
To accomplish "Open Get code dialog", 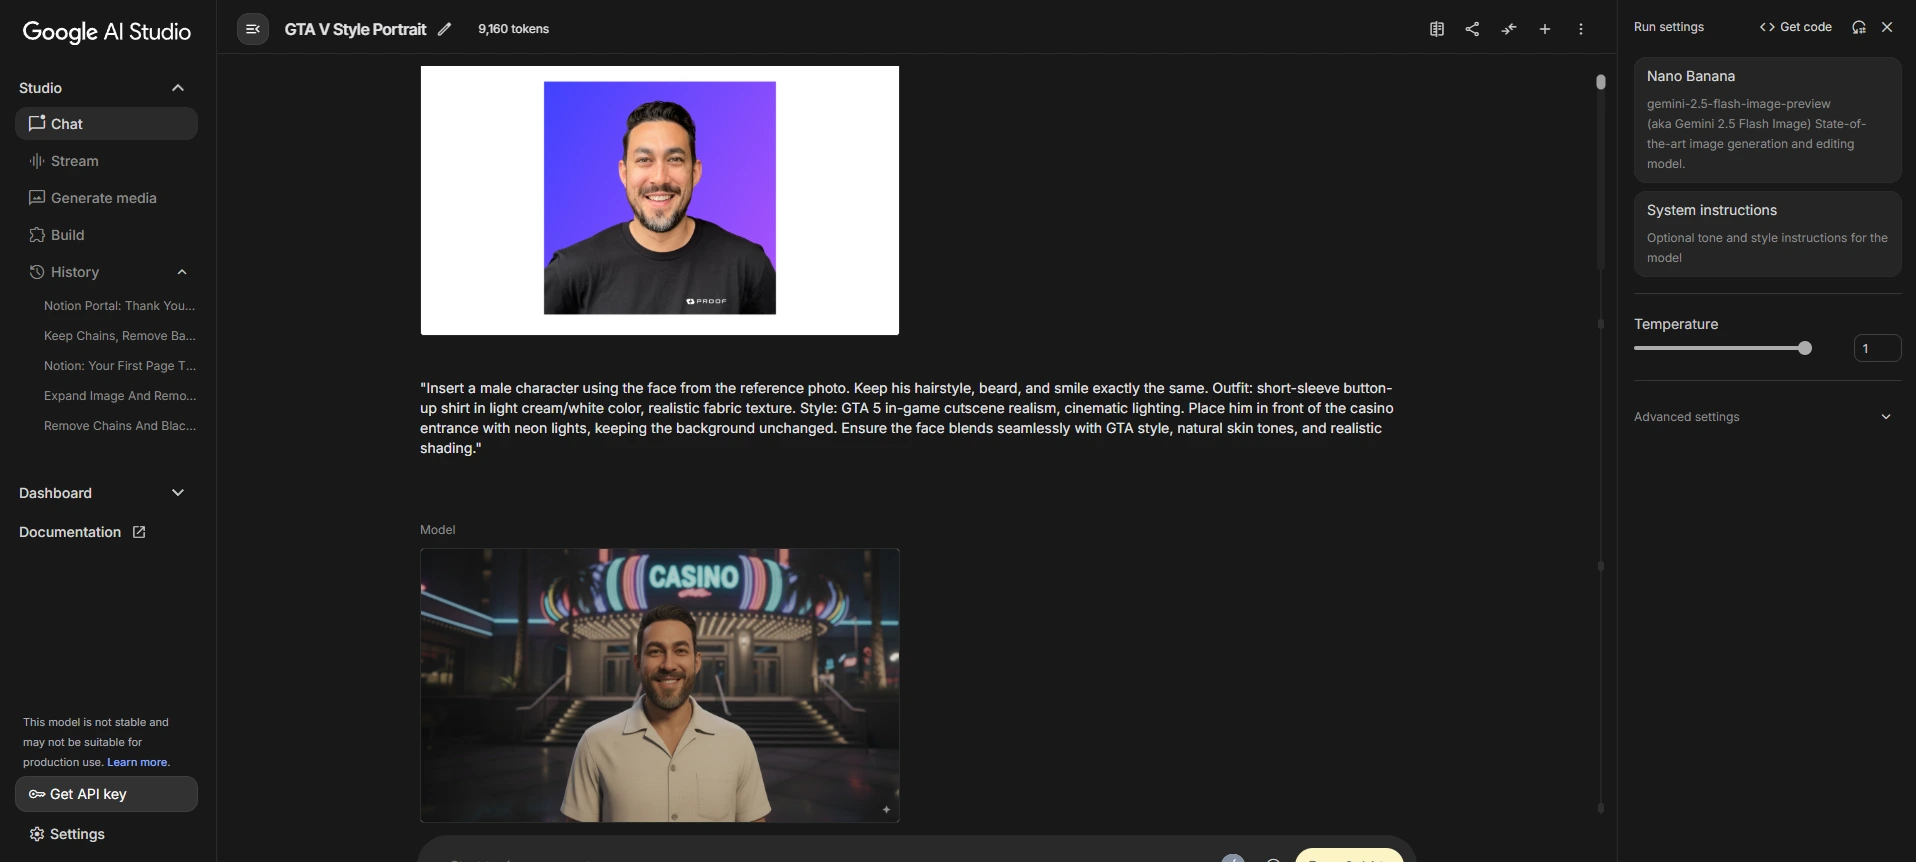I will click(1796, 27).
